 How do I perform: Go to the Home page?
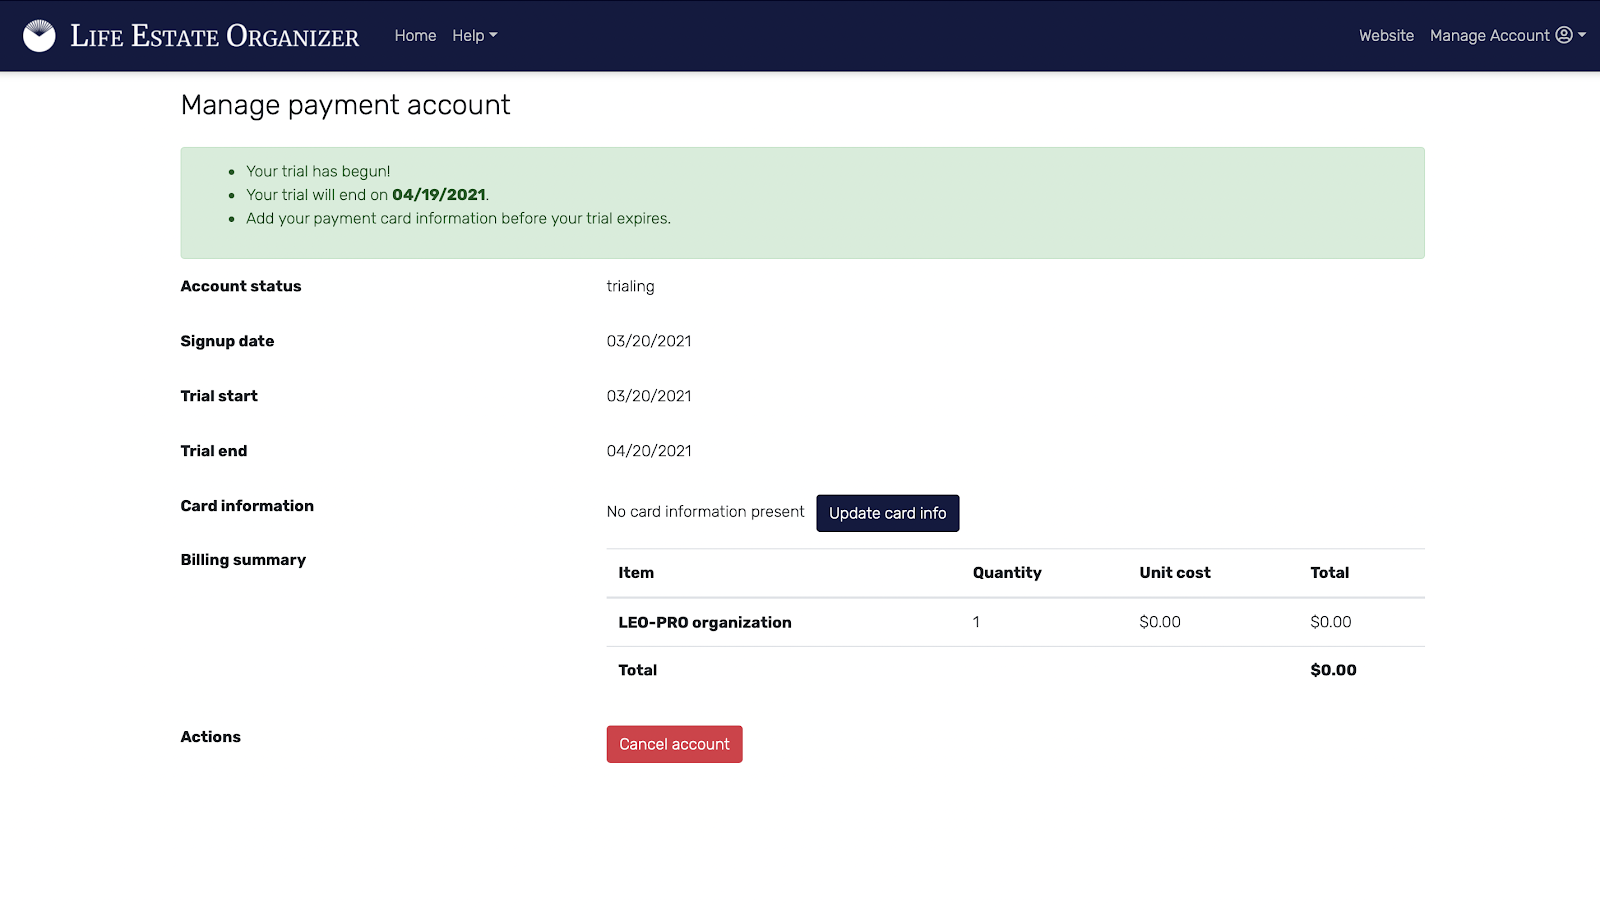pos(415,36)
